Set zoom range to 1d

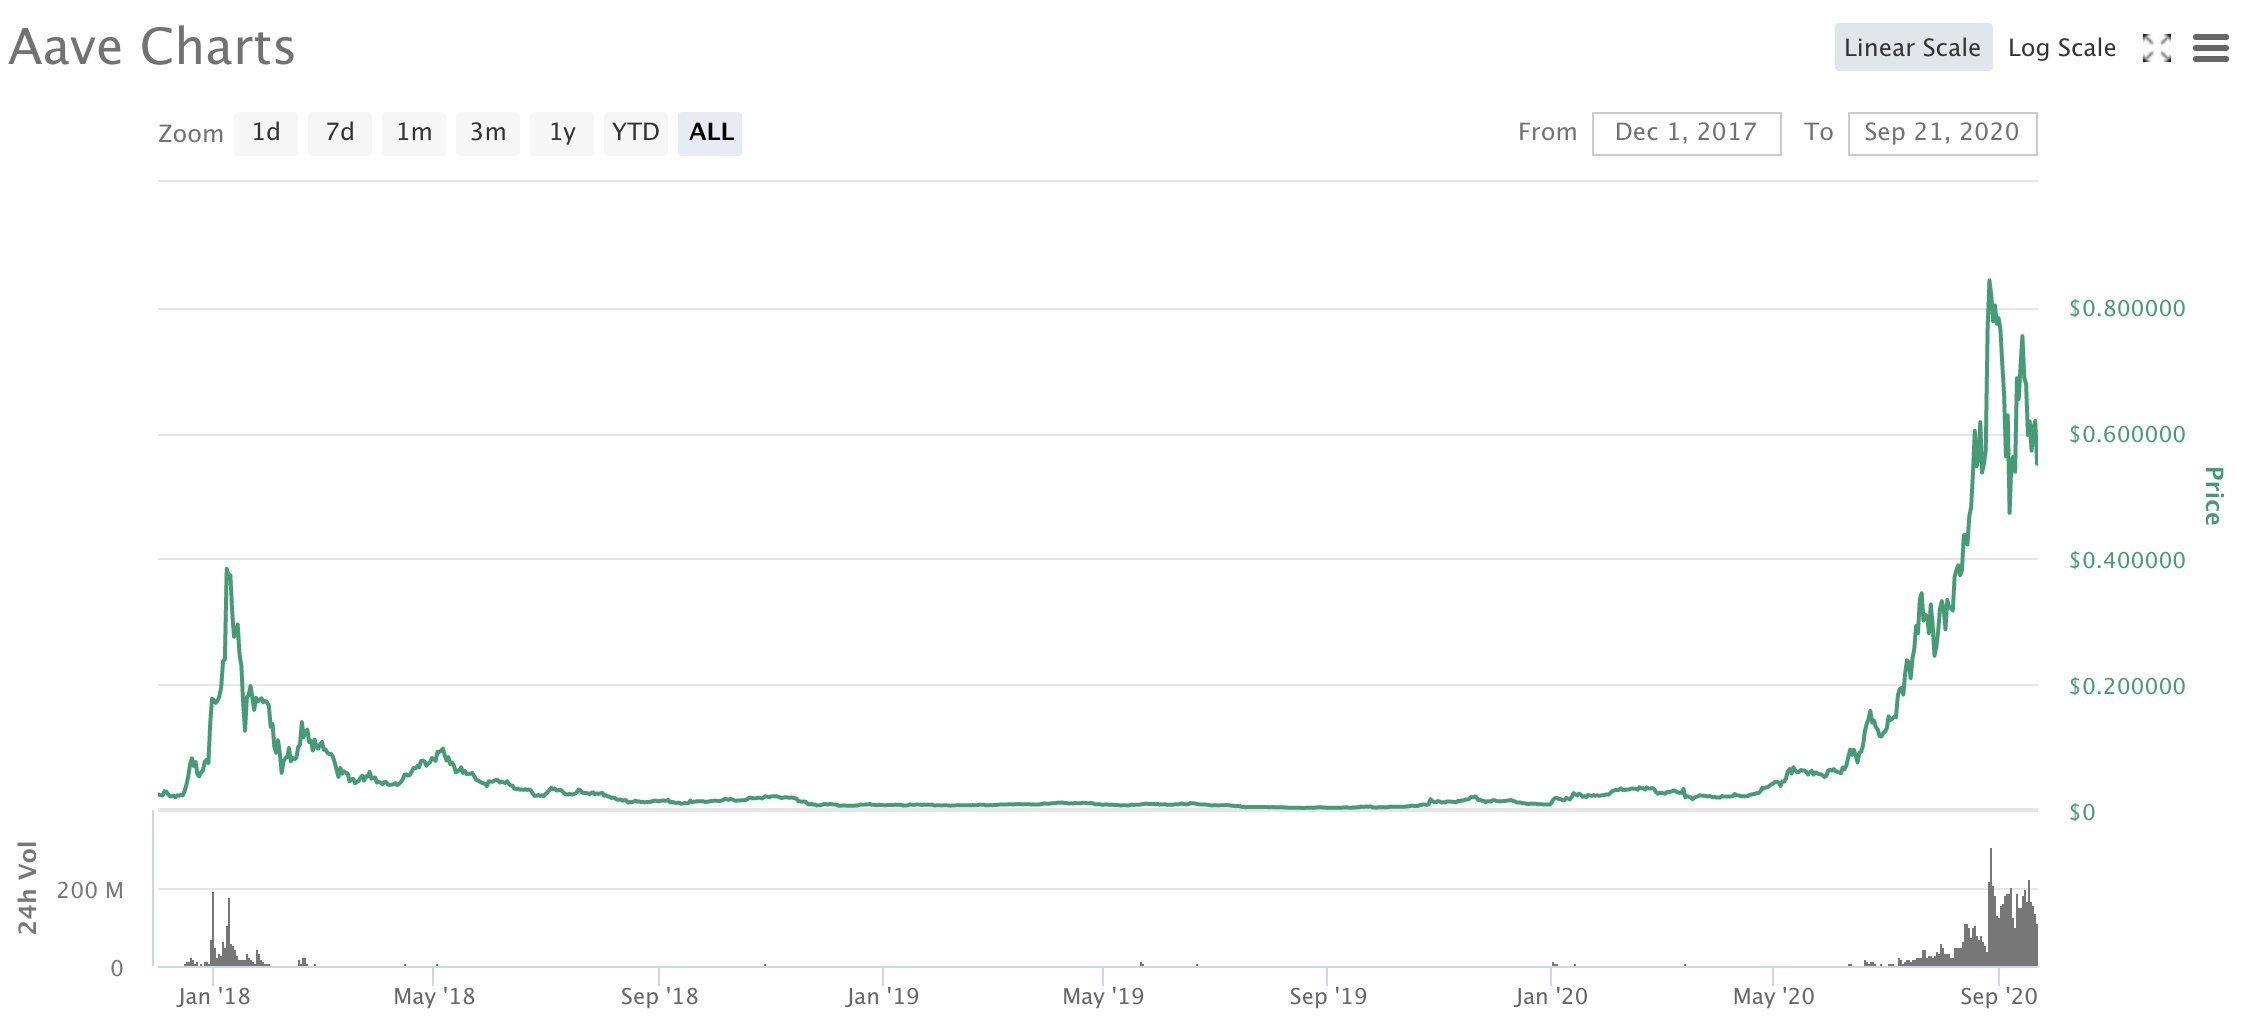(x=266, y=133)
